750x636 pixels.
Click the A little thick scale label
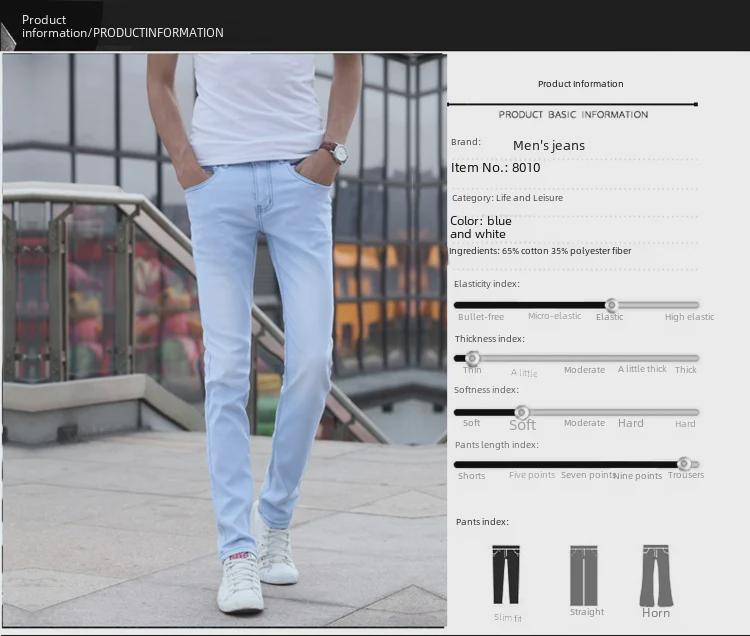(642, 369)
